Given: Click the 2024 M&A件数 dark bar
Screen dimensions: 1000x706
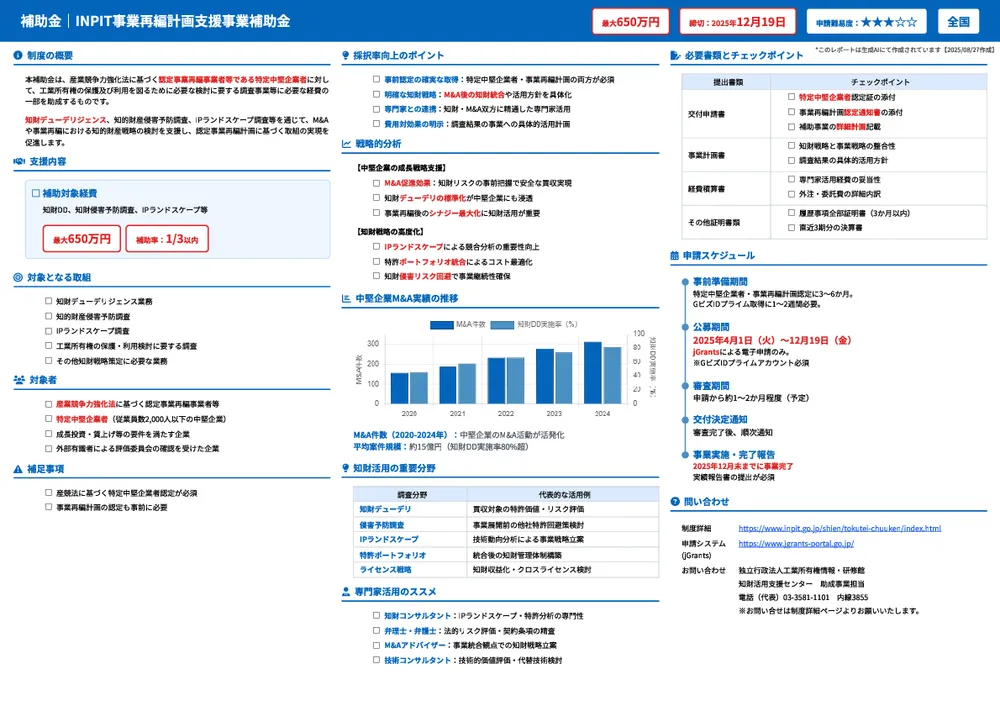Looking at the screenshot, I should 592,372.
